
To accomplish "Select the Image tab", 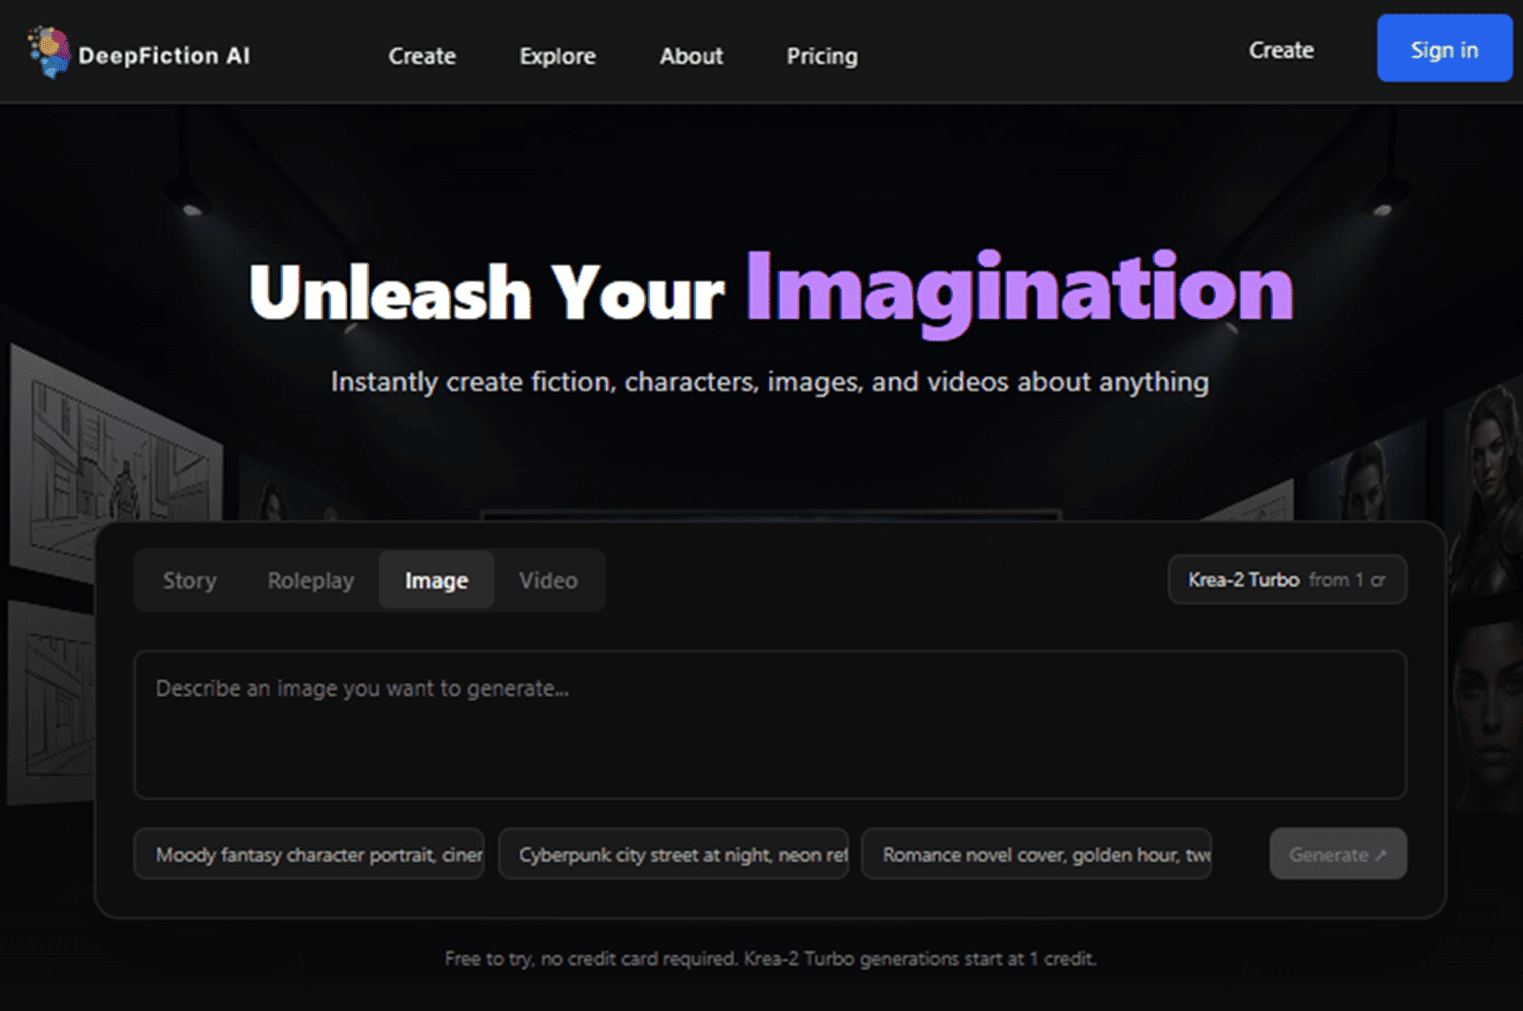I will tap(436, 580).
